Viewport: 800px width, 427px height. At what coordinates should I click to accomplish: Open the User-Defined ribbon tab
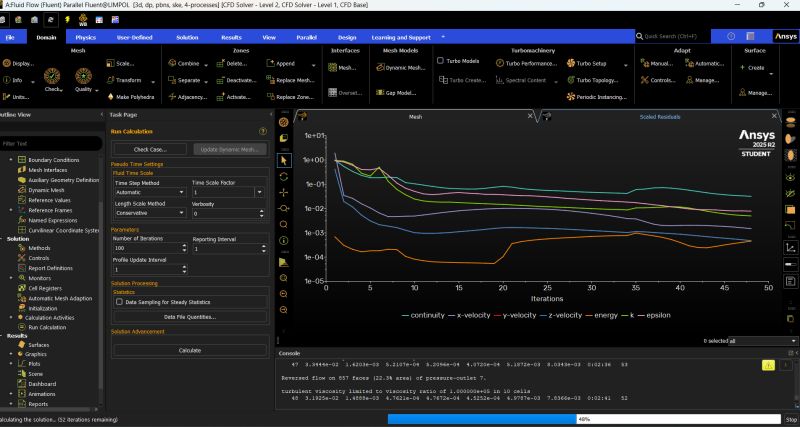coord(135,37)
